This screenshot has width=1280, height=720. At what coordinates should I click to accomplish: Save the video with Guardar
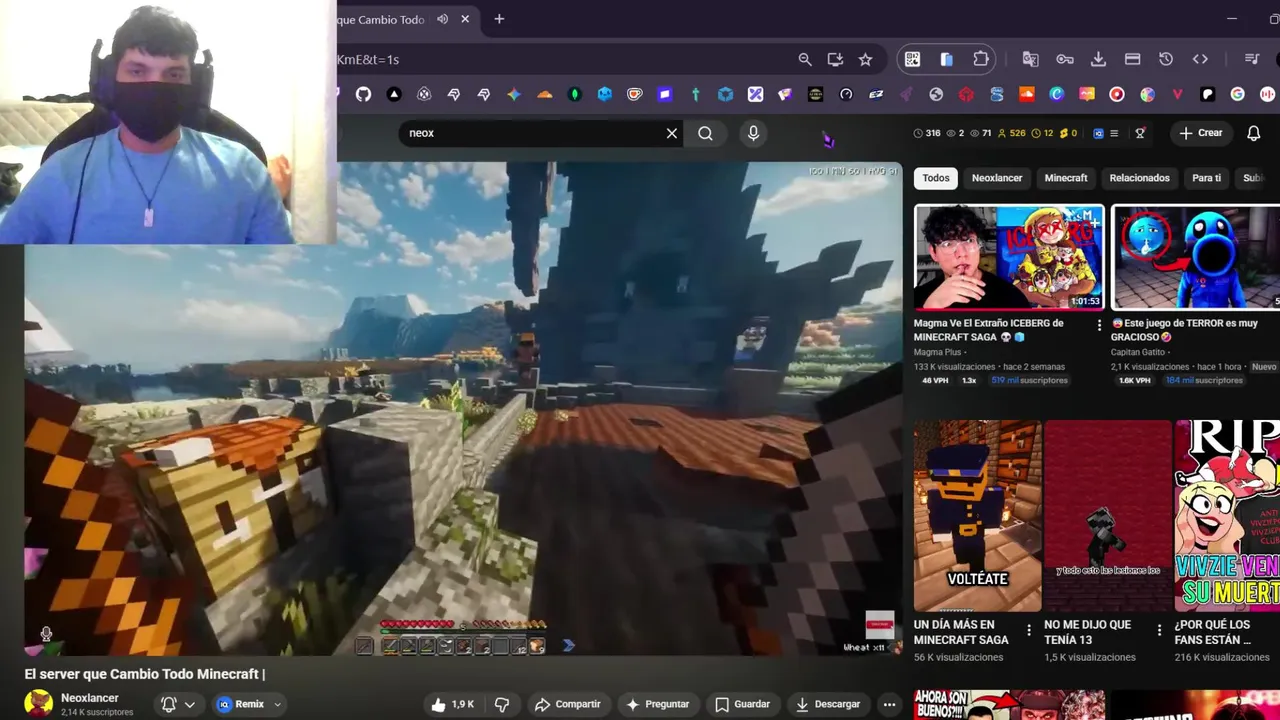click(742, 704)
